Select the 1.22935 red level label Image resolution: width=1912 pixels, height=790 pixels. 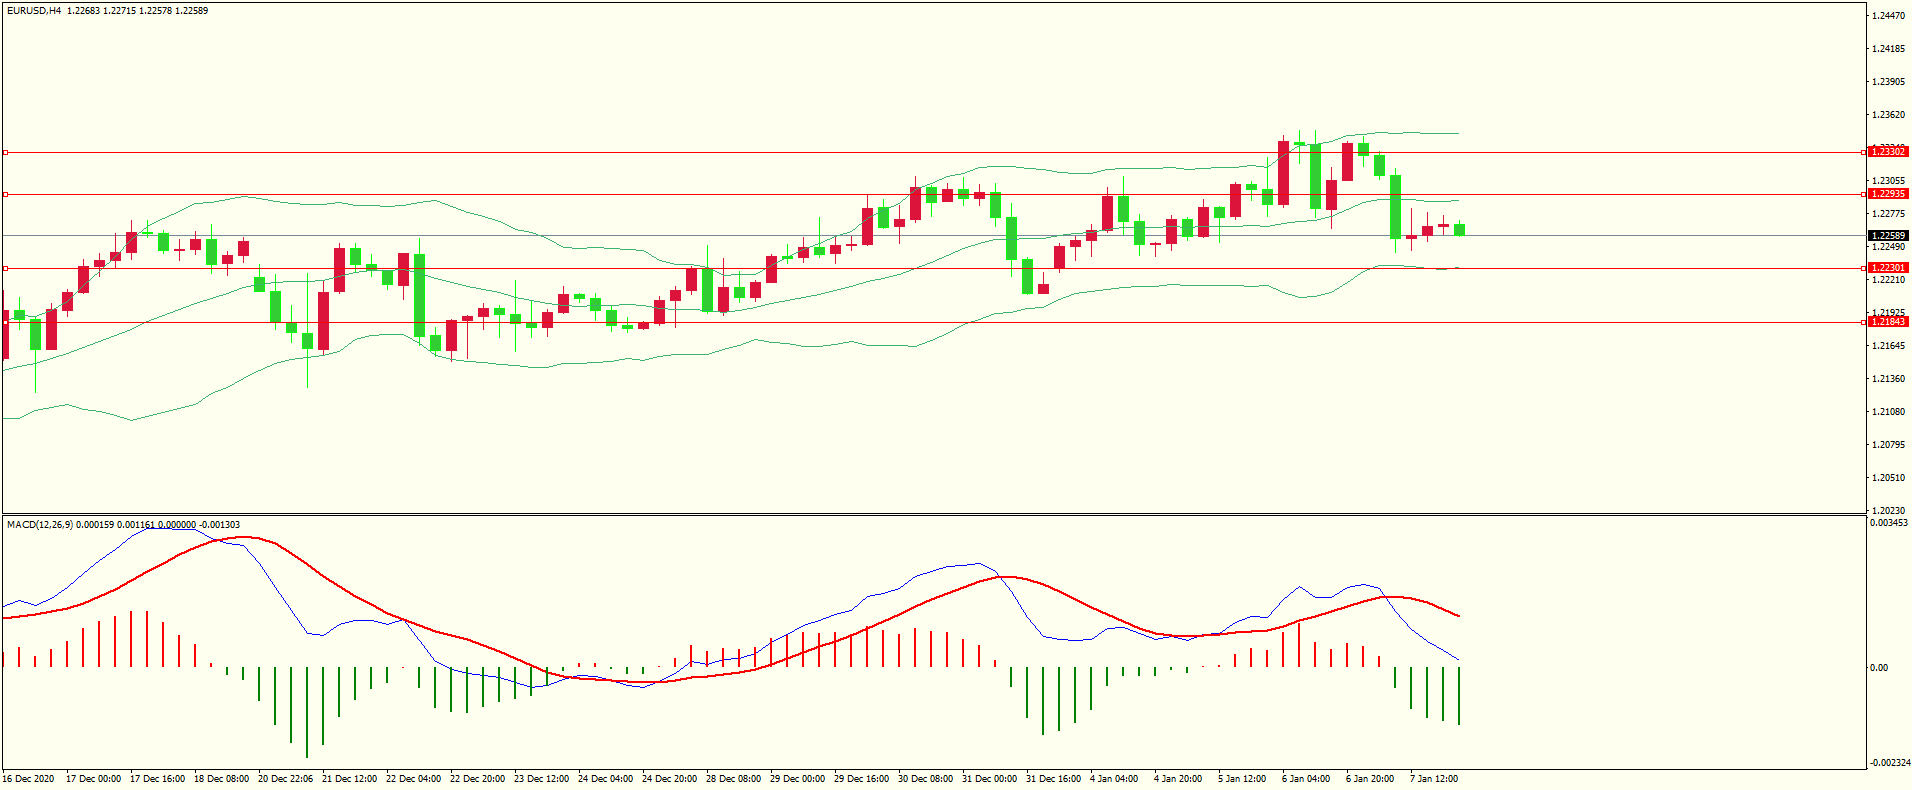(x=1888, y=194)
